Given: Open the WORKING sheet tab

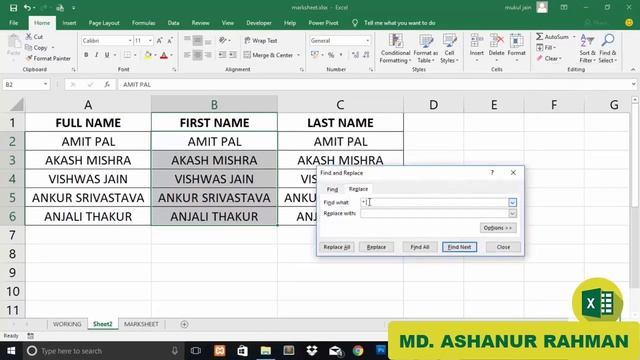Looking at the screenshot, I should 67,324.
